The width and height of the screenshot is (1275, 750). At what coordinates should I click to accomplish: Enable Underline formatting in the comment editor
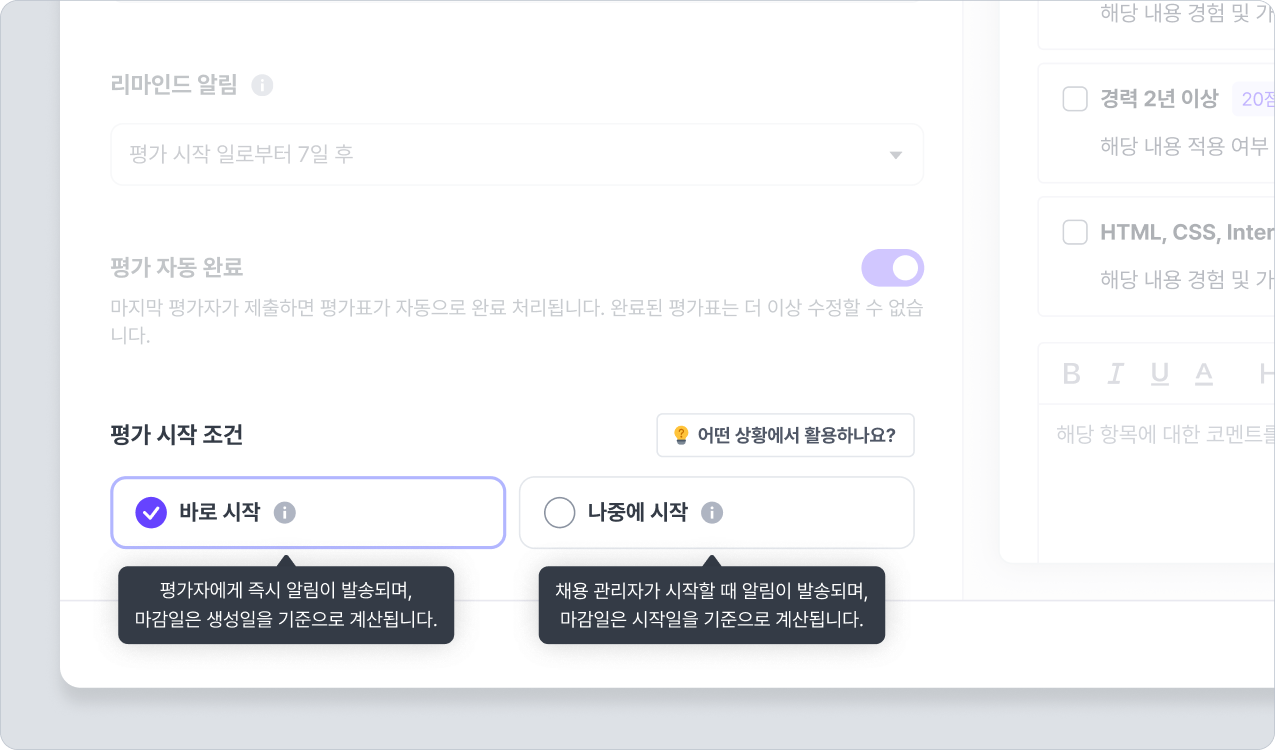[1160, 374]
